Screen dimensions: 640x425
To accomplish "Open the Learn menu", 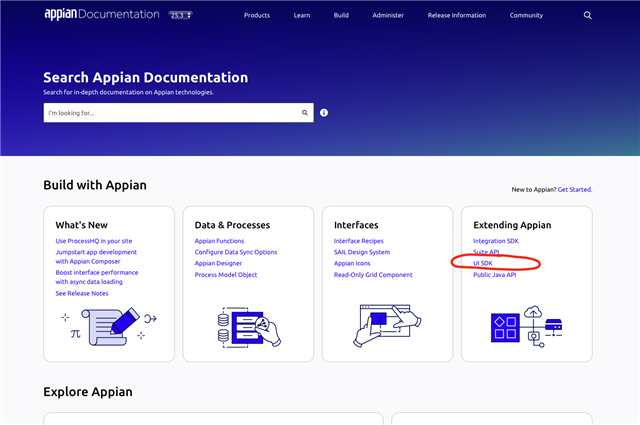I will (x=302, y=16).
